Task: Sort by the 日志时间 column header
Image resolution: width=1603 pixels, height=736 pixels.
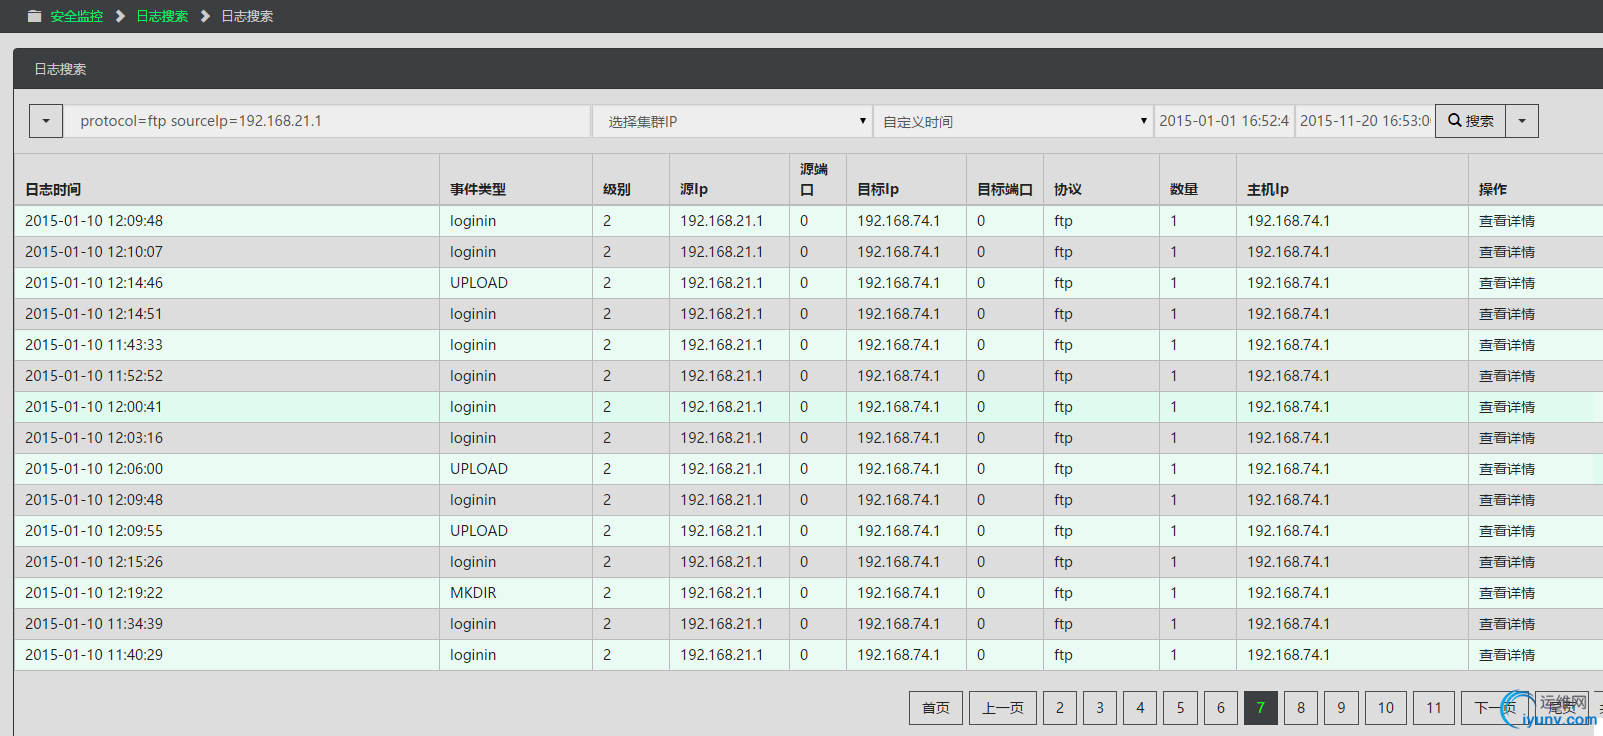Action: click(x=53, y=189)
